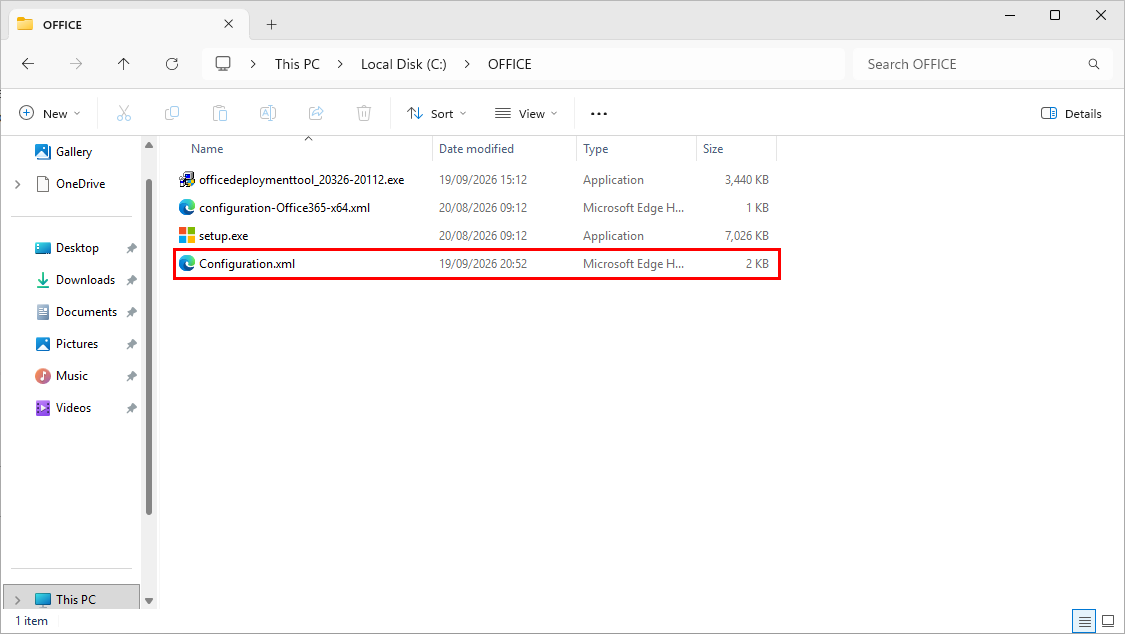1125x634 pixels.
Task: Switch to large thumbnails view icon
Action: 1108,621
